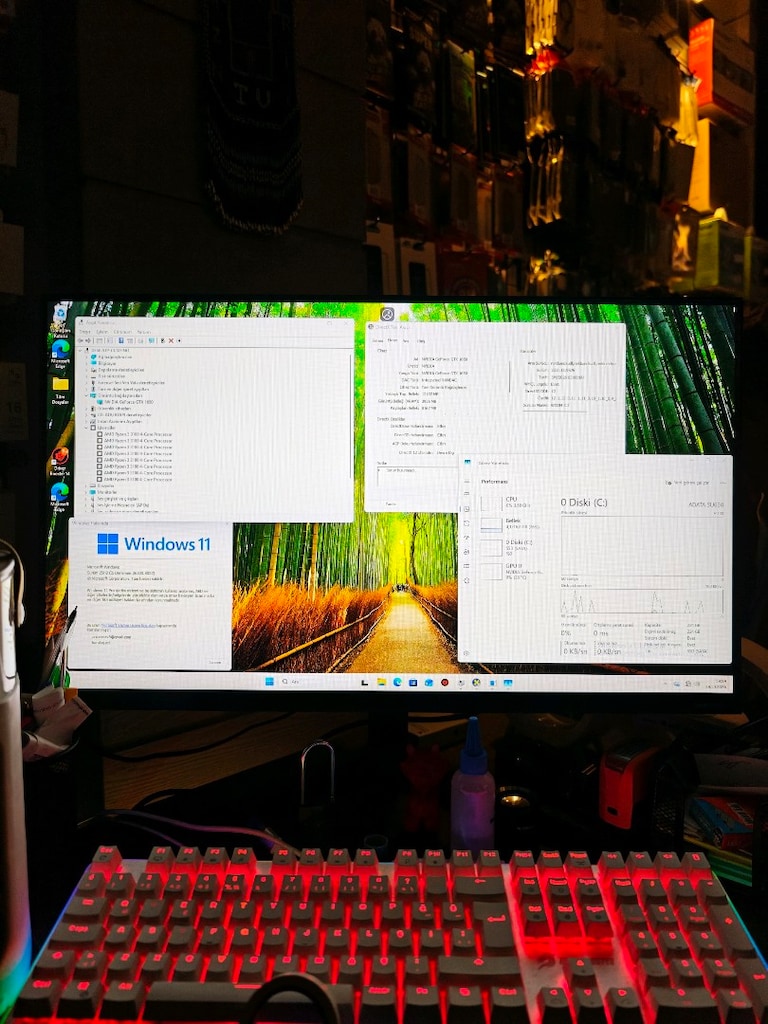Select 0 Diski (C:) in performance list

509,547
